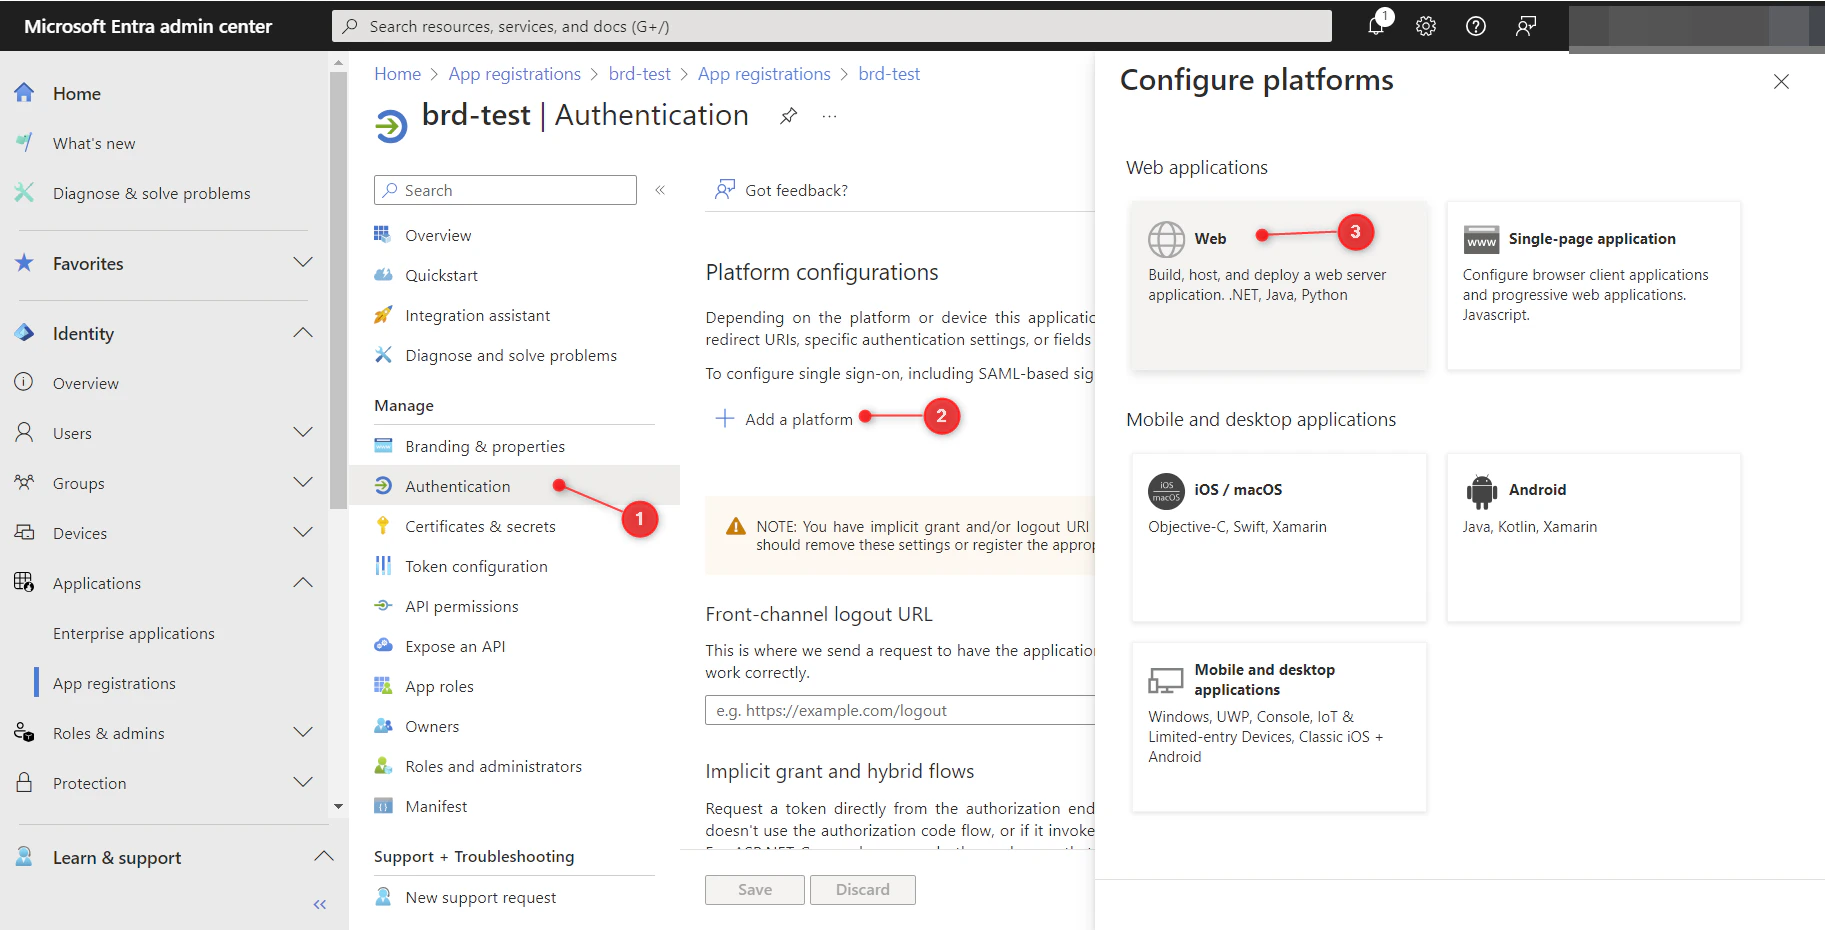Focus the resource menu Search field
This screenshot has height=930, width=1825.
pos(505,190)
